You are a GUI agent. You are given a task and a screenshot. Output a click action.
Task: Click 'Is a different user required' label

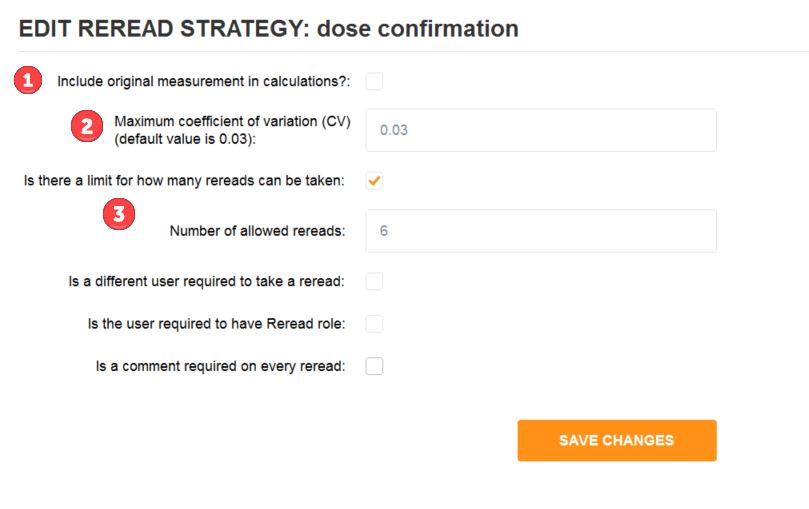(206, 282)
